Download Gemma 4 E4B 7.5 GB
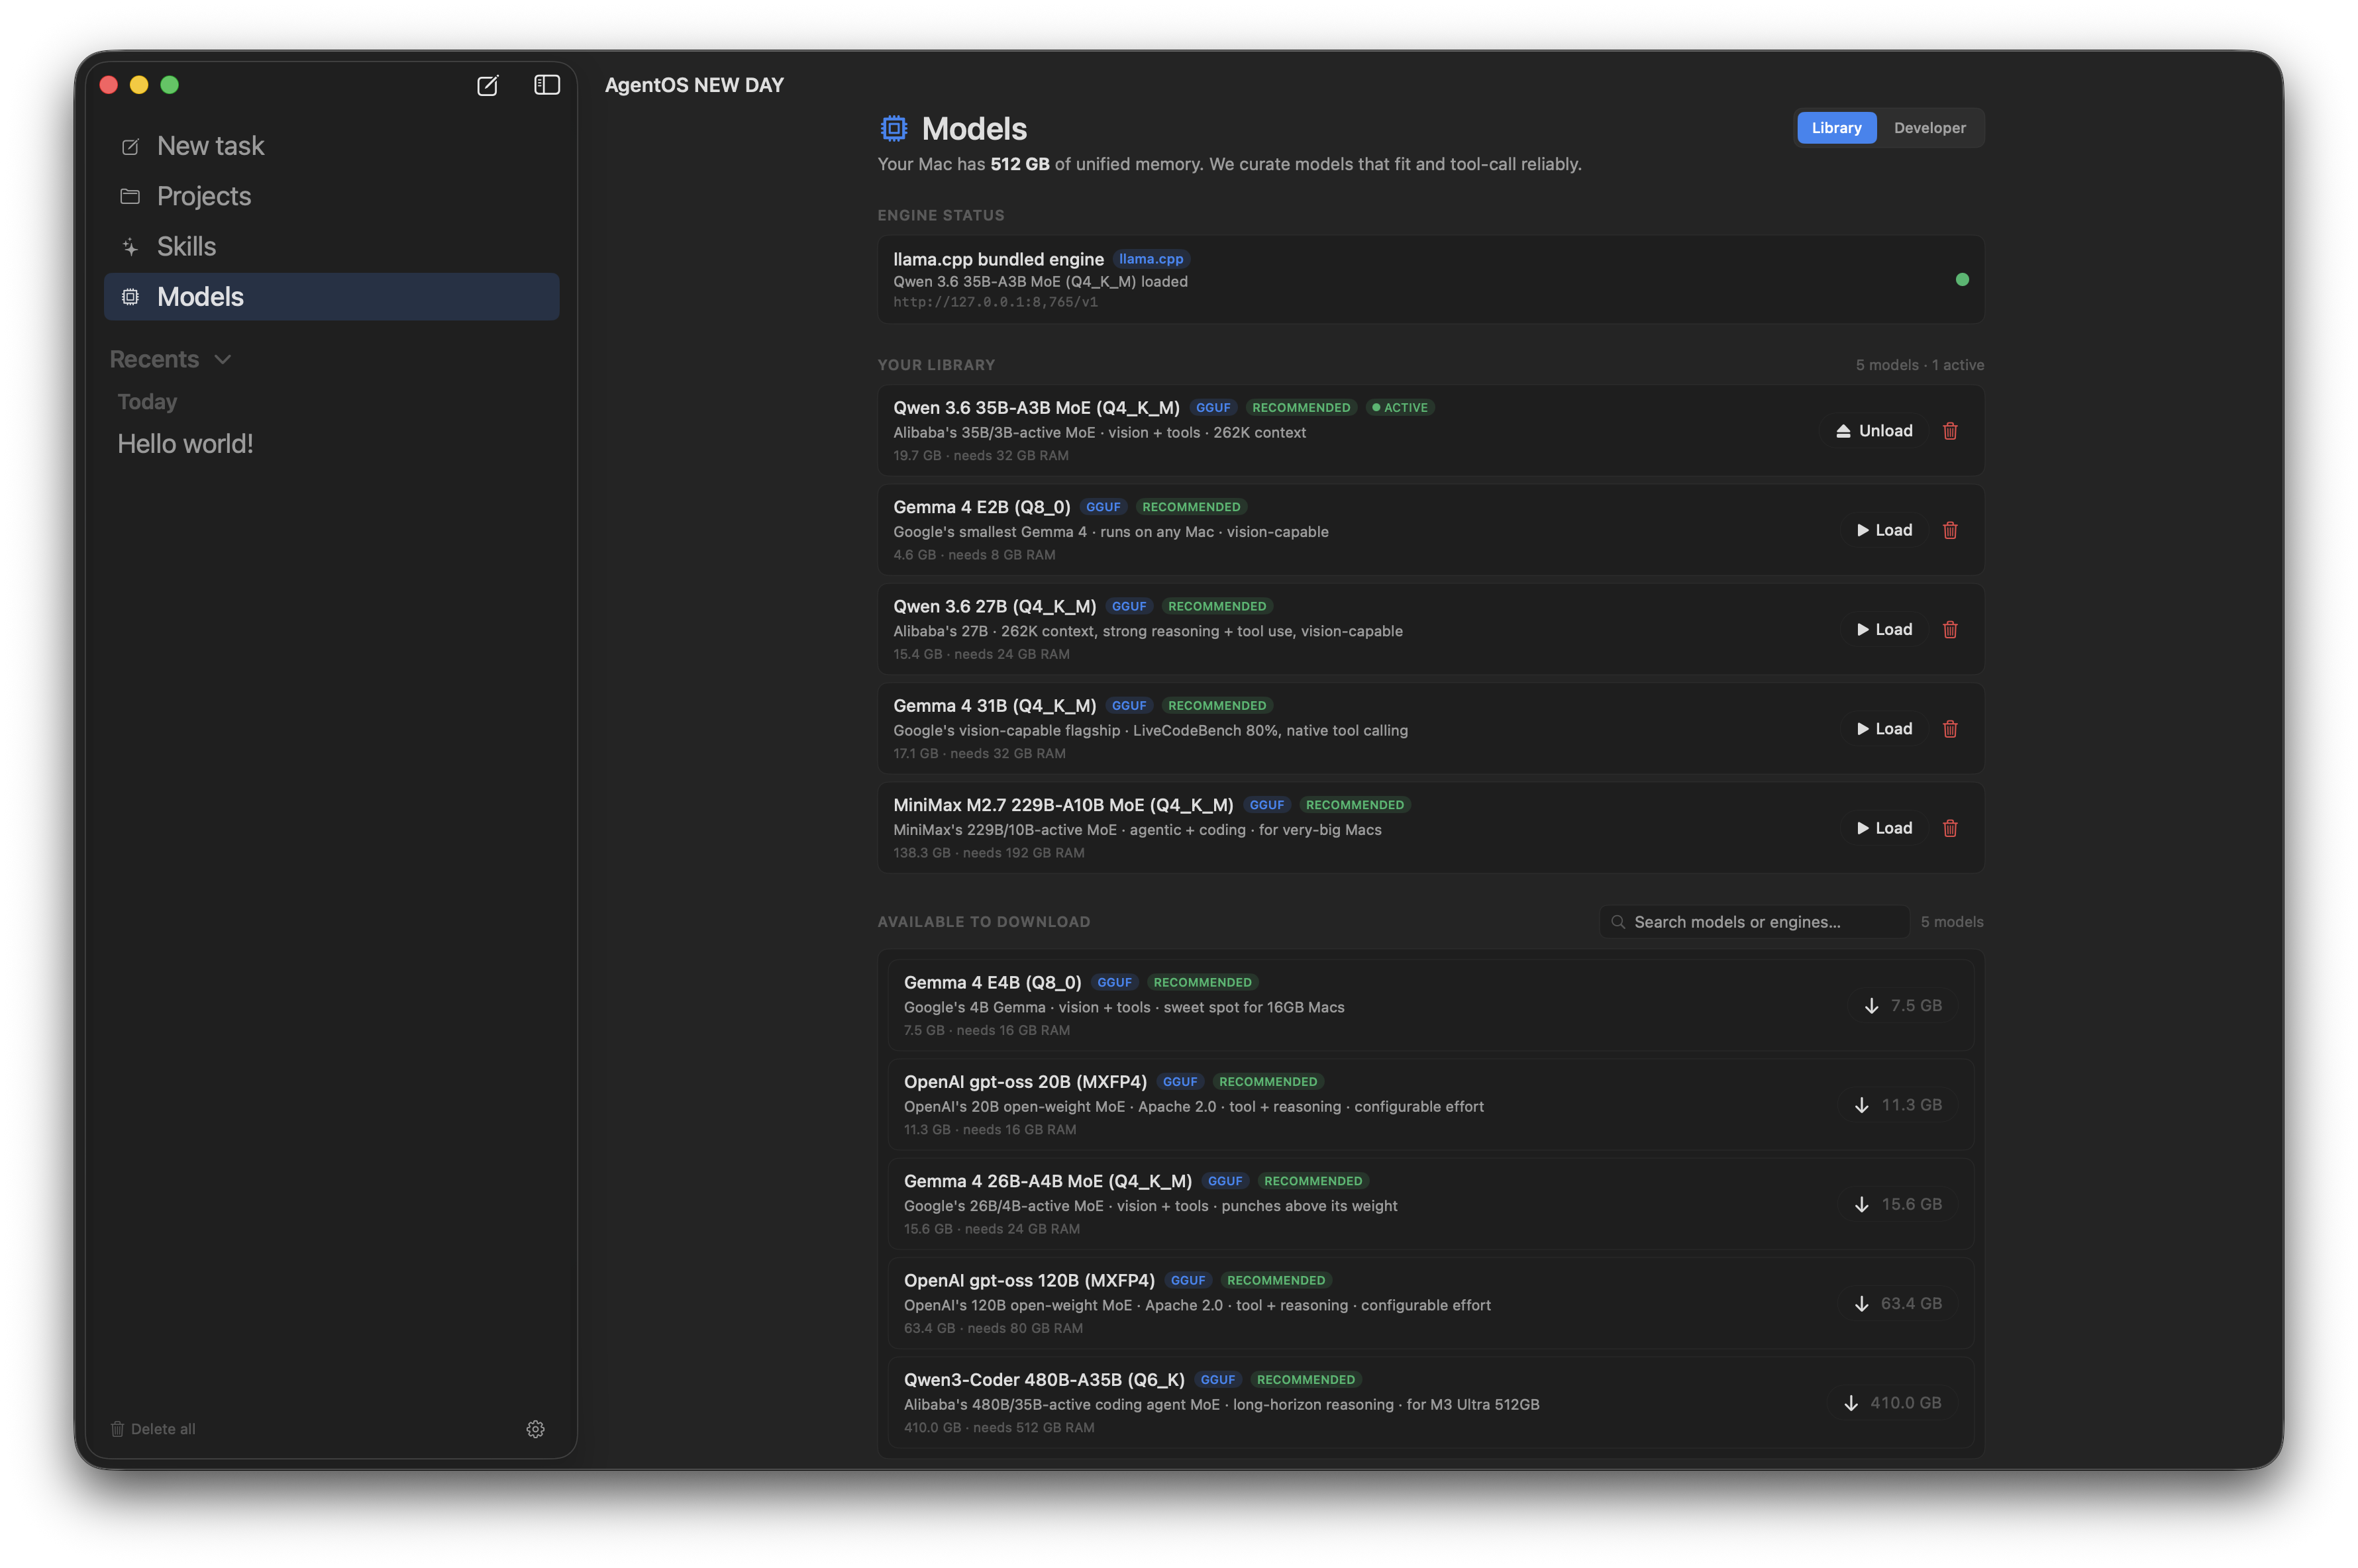 click(1902, 1006)
